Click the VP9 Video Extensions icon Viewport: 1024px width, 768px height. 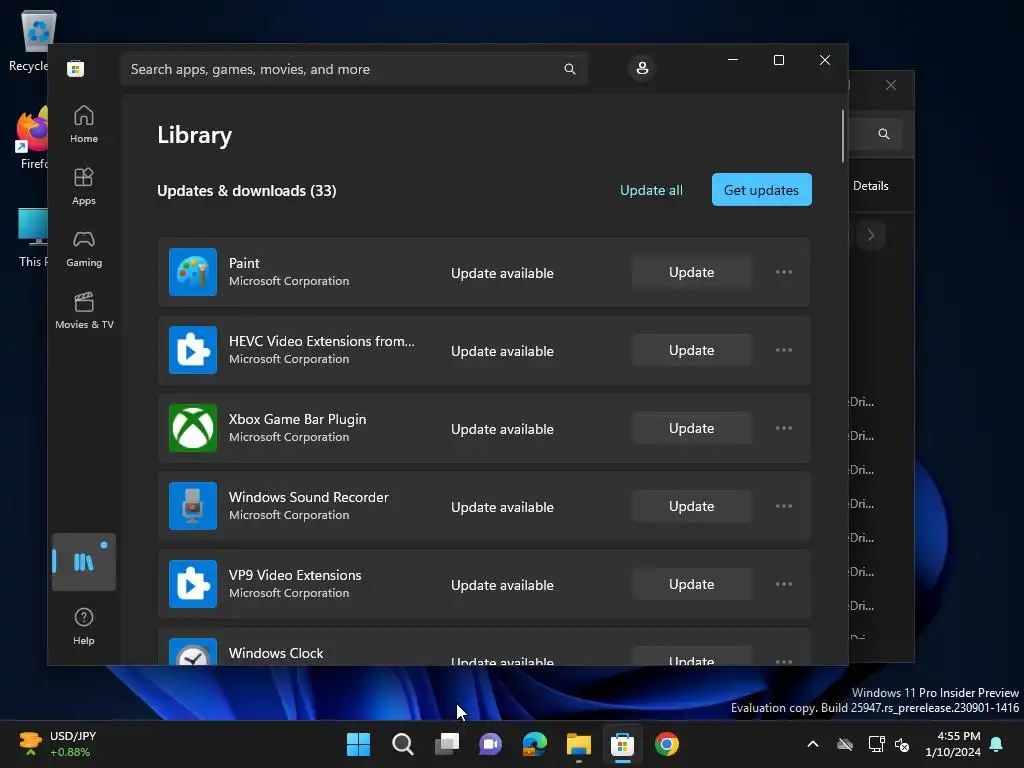pos(193,584)
